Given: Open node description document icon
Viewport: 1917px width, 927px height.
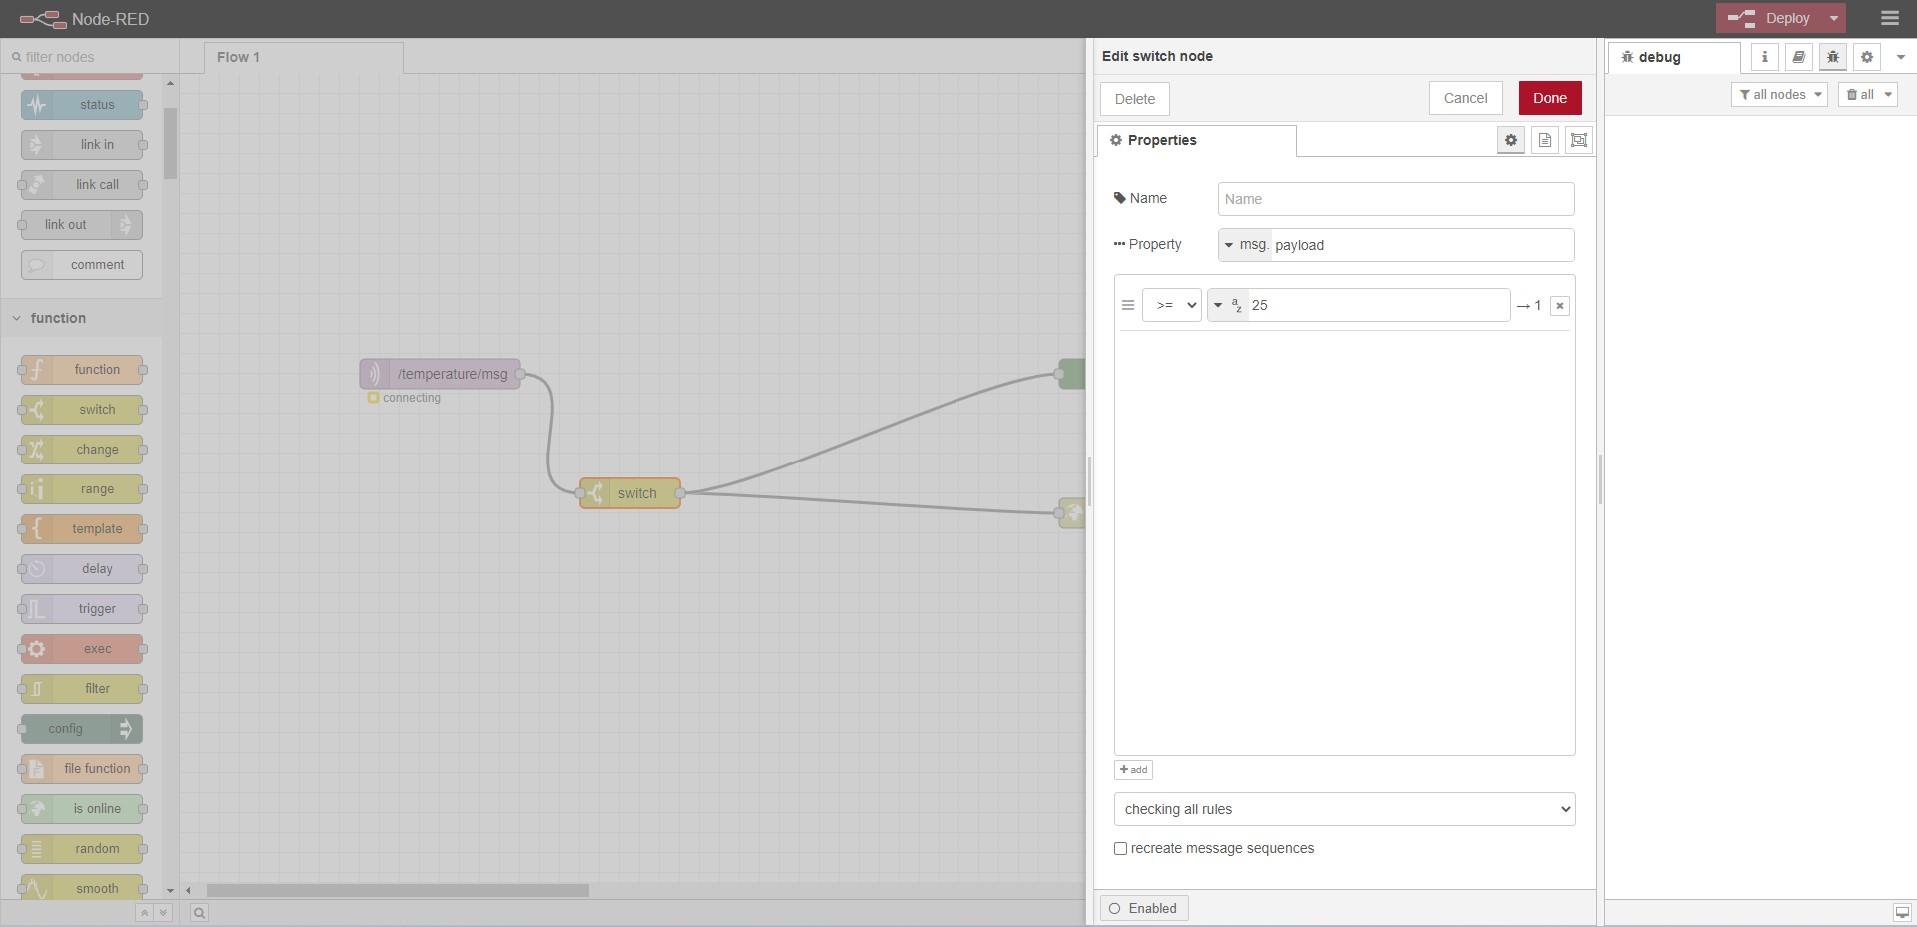Looking at the screenshot, I should coord(1544,140).
